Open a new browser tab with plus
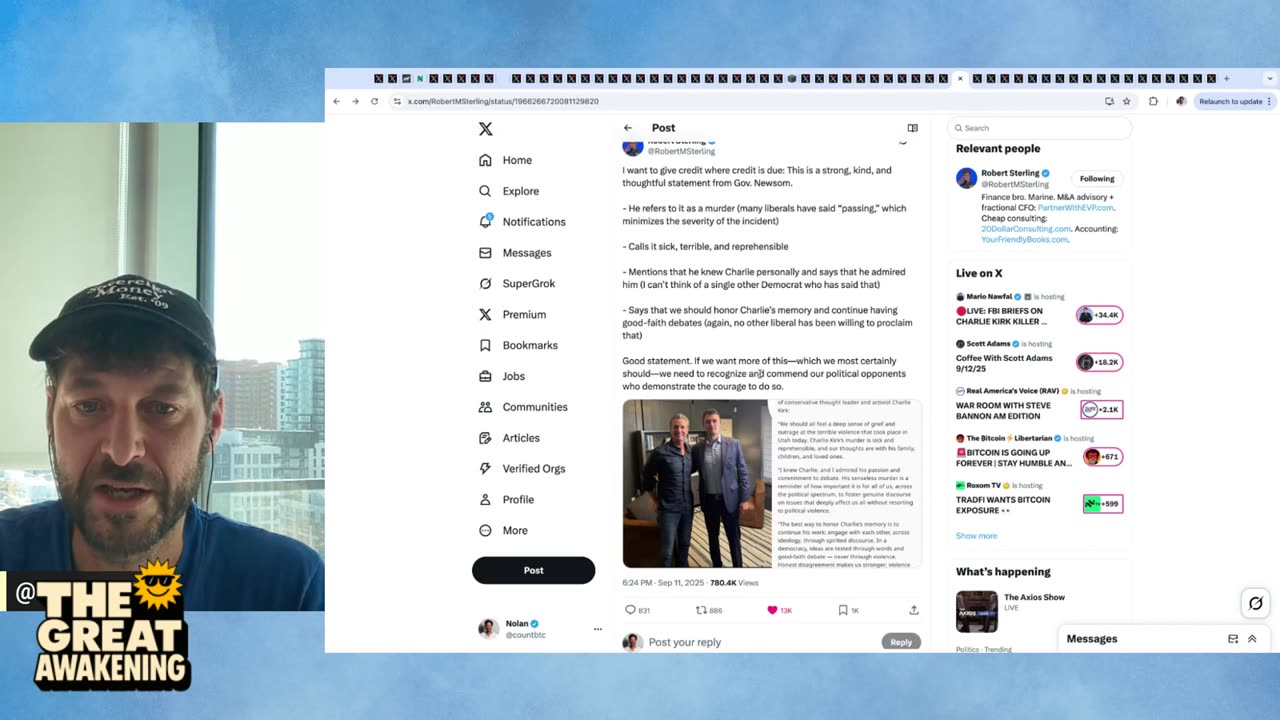Screen dimensions: 1280x720 click(x=1227, y=78)
